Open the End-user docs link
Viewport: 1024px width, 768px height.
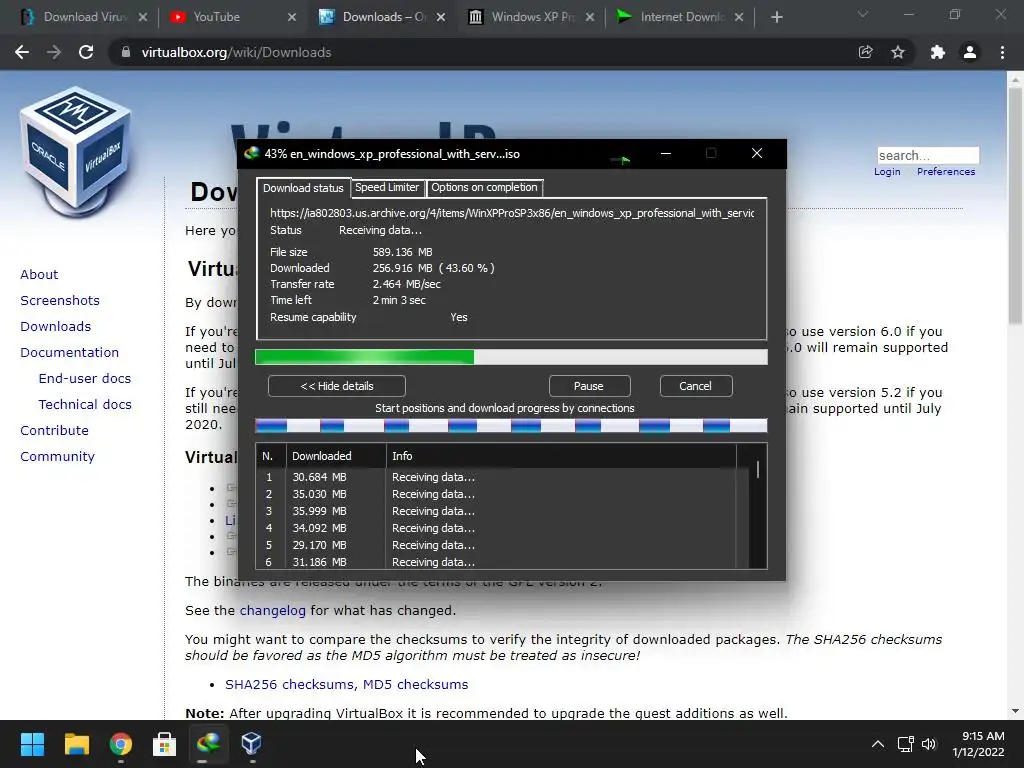coord(85,379)
